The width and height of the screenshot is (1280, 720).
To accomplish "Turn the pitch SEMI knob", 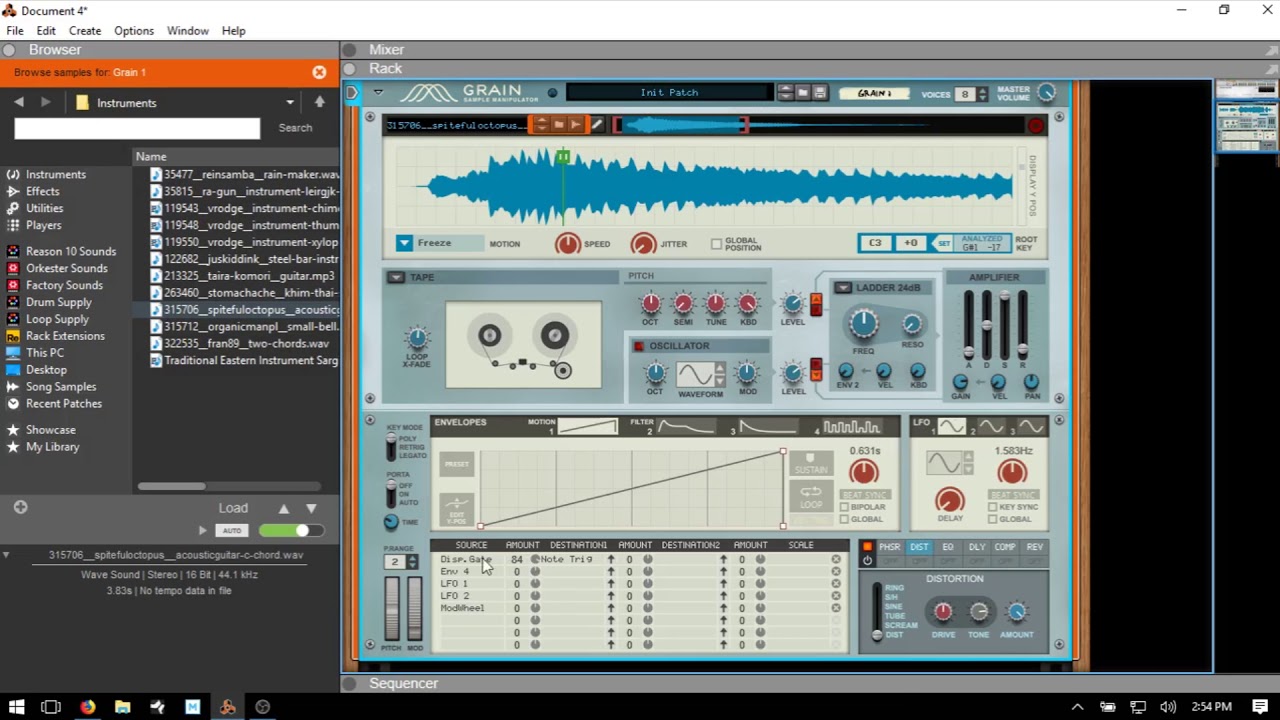I will [x=683, y=303].
